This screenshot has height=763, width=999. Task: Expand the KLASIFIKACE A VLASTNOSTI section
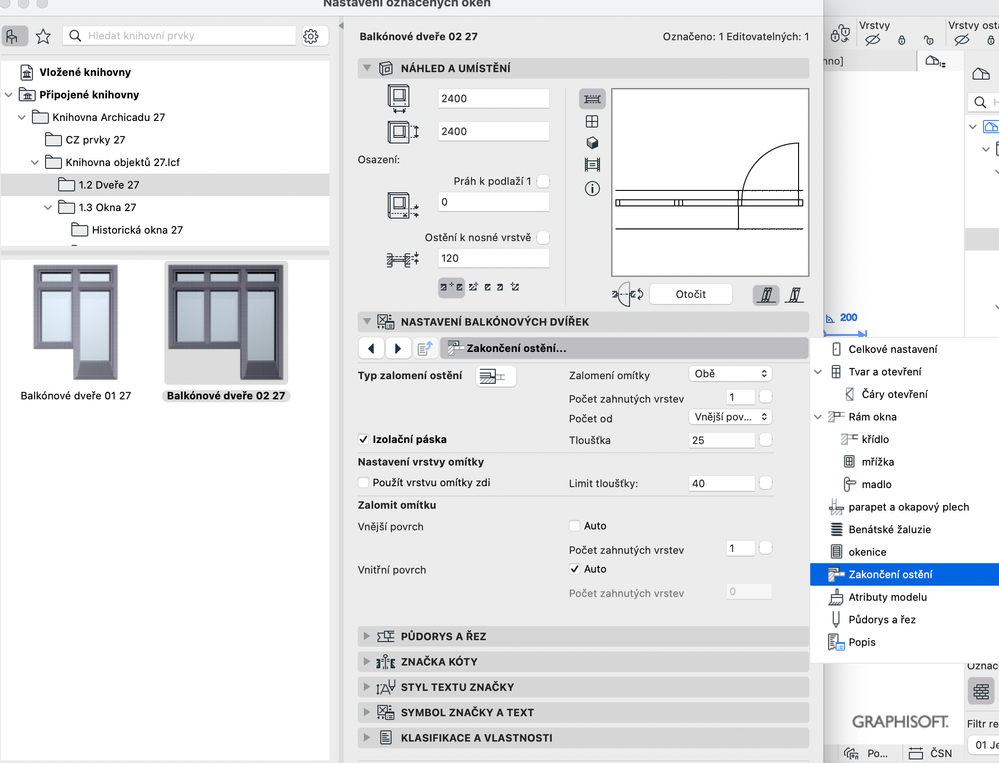(x=366, y=738)
